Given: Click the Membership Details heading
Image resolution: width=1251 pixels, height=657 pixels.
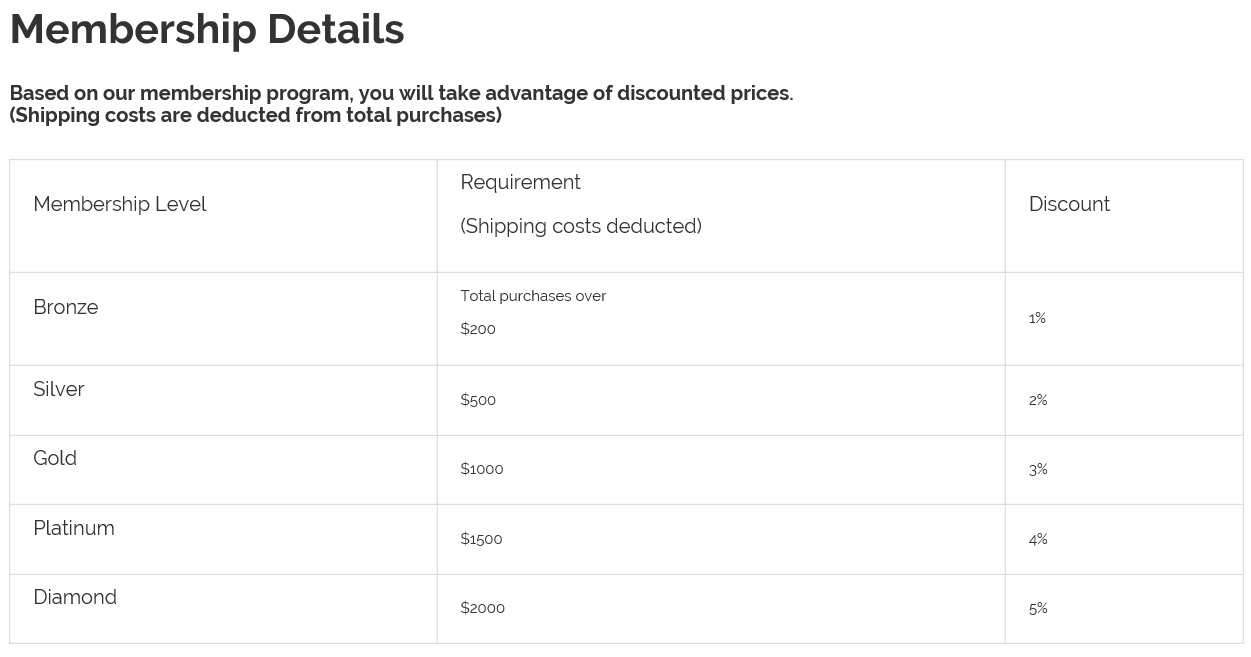Looking at the screenshot, I should [x=207, y=30].
